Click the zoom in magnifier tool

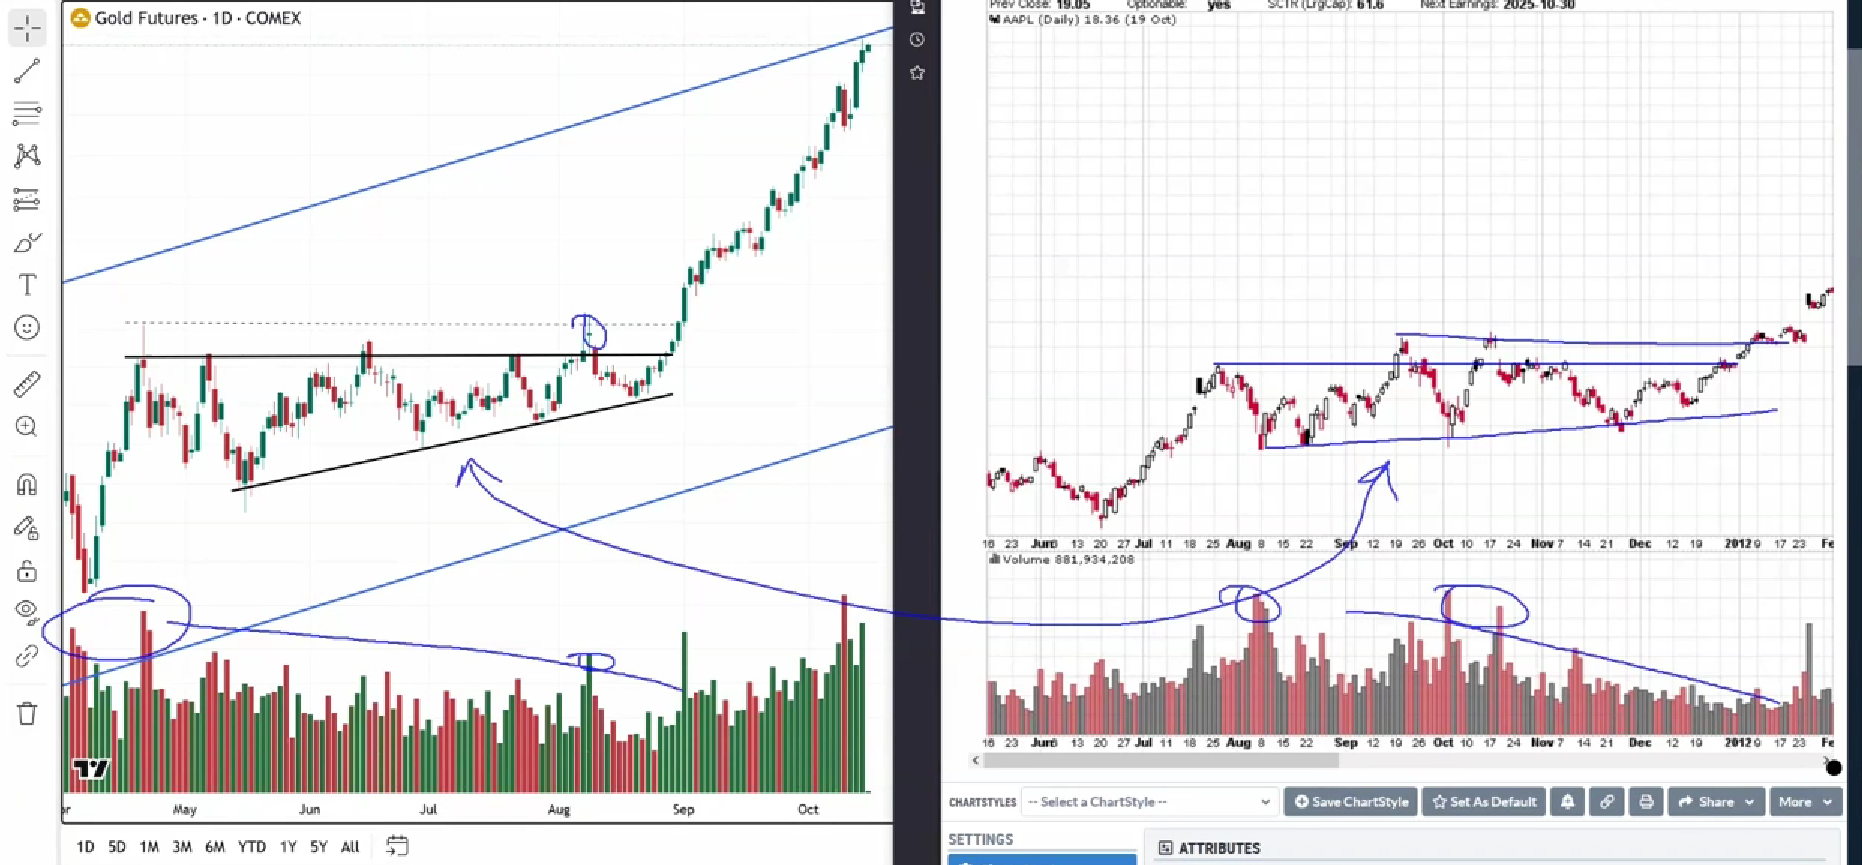pos(27,427)
